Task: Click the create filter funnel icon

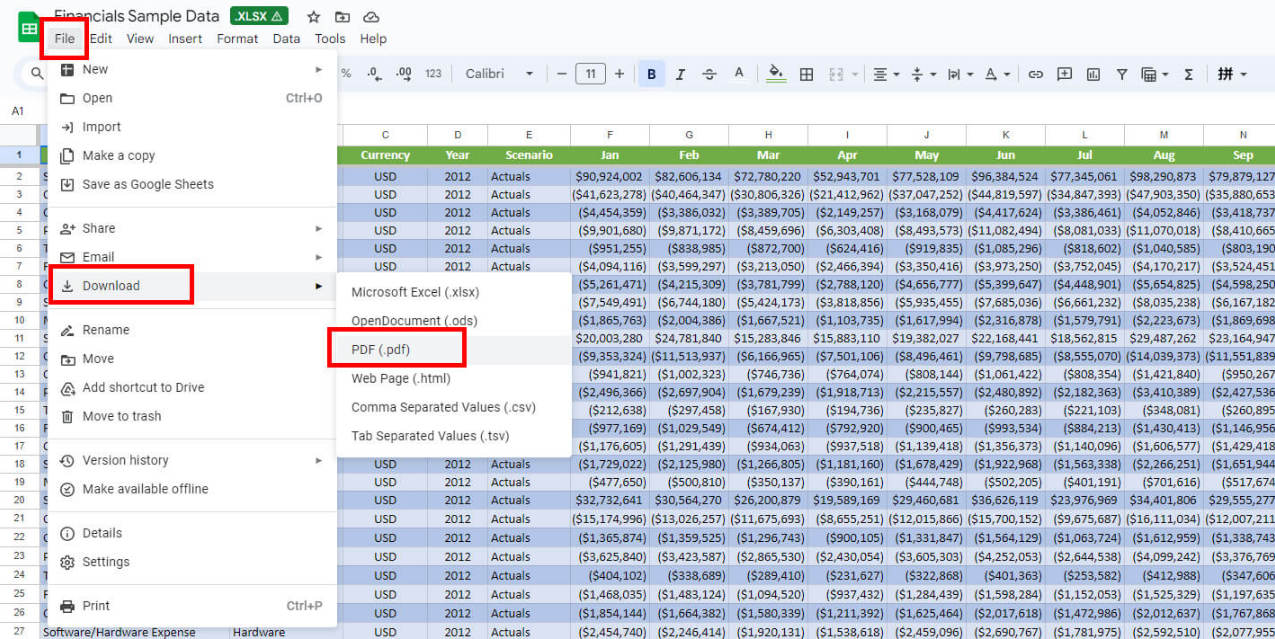Action: coord(1122,74)
